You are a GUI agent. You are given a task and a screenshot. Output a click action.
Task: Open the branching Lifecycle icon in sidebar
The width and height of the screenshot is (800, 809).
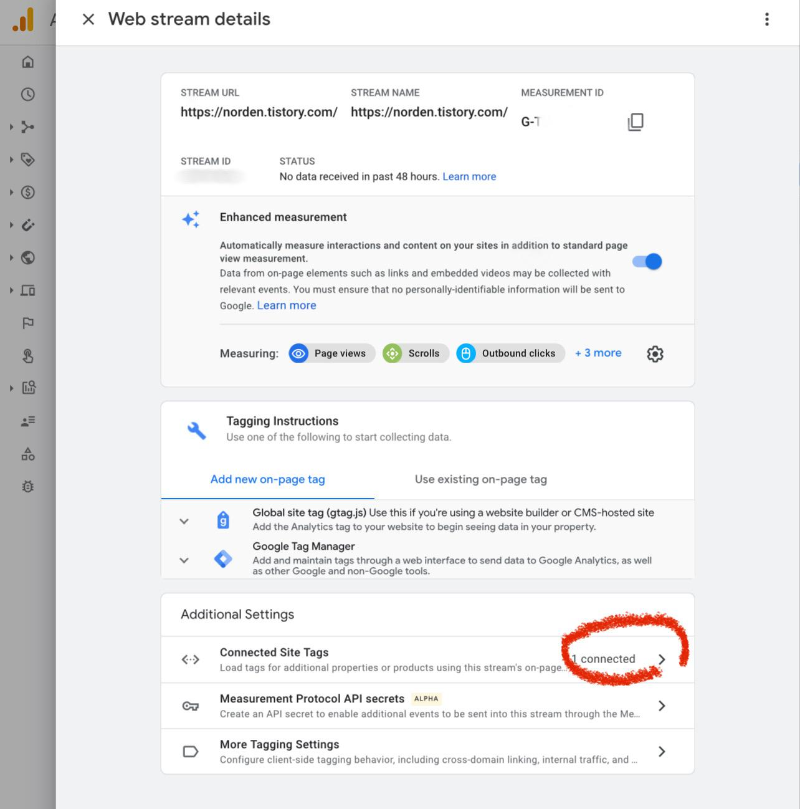[x=28, y=127]
